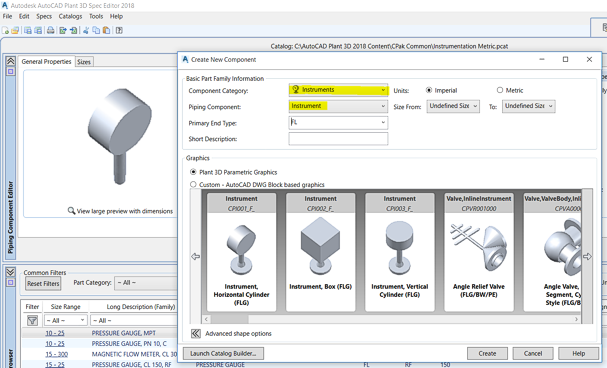
Task: Click the Size Range column header
Action: (x=65, y=306)
